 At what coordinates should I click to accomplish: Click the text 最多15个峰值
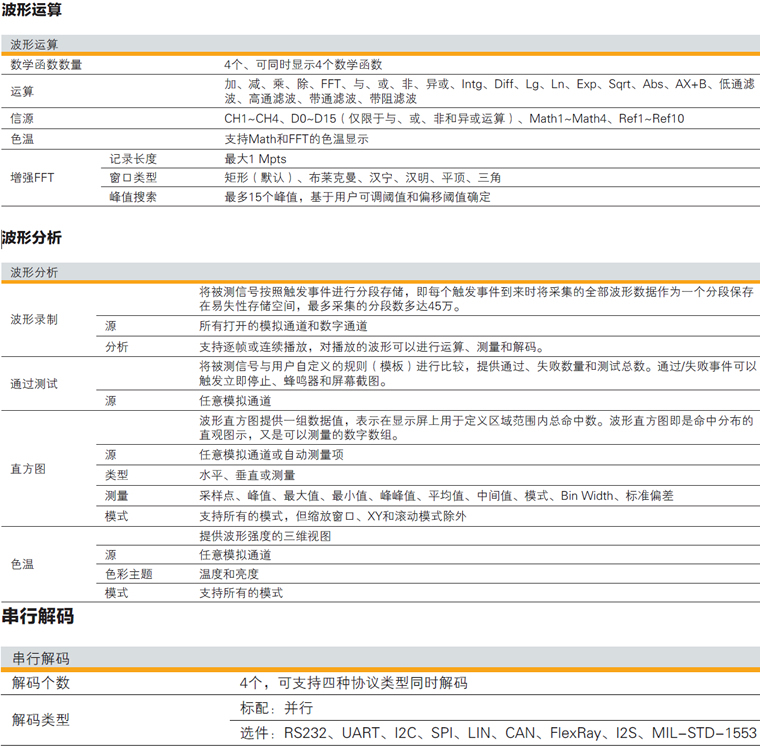coord(261,197)
